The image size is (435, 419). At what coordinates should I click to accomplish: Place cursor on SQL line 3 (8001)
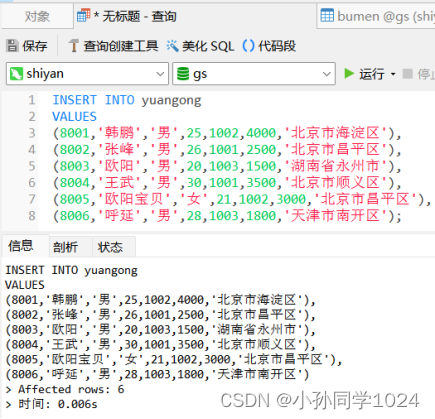(x=227, y=133)
